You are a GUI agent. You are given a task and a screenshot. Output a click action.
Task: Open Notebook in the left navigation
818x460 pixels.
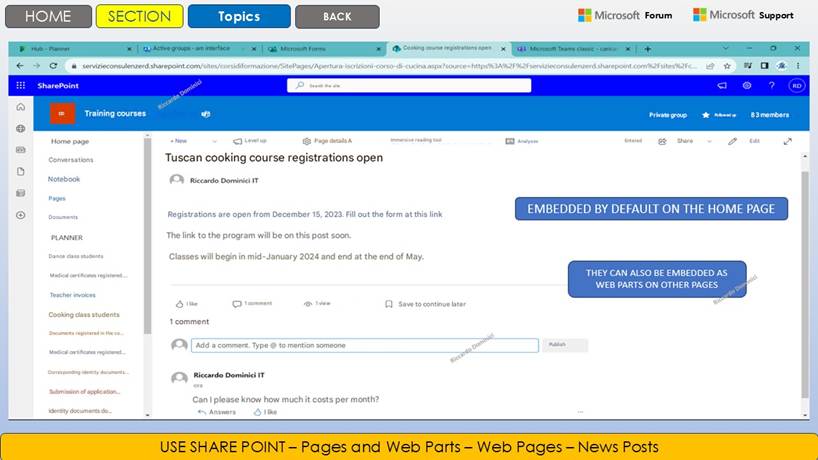point(64,179)
